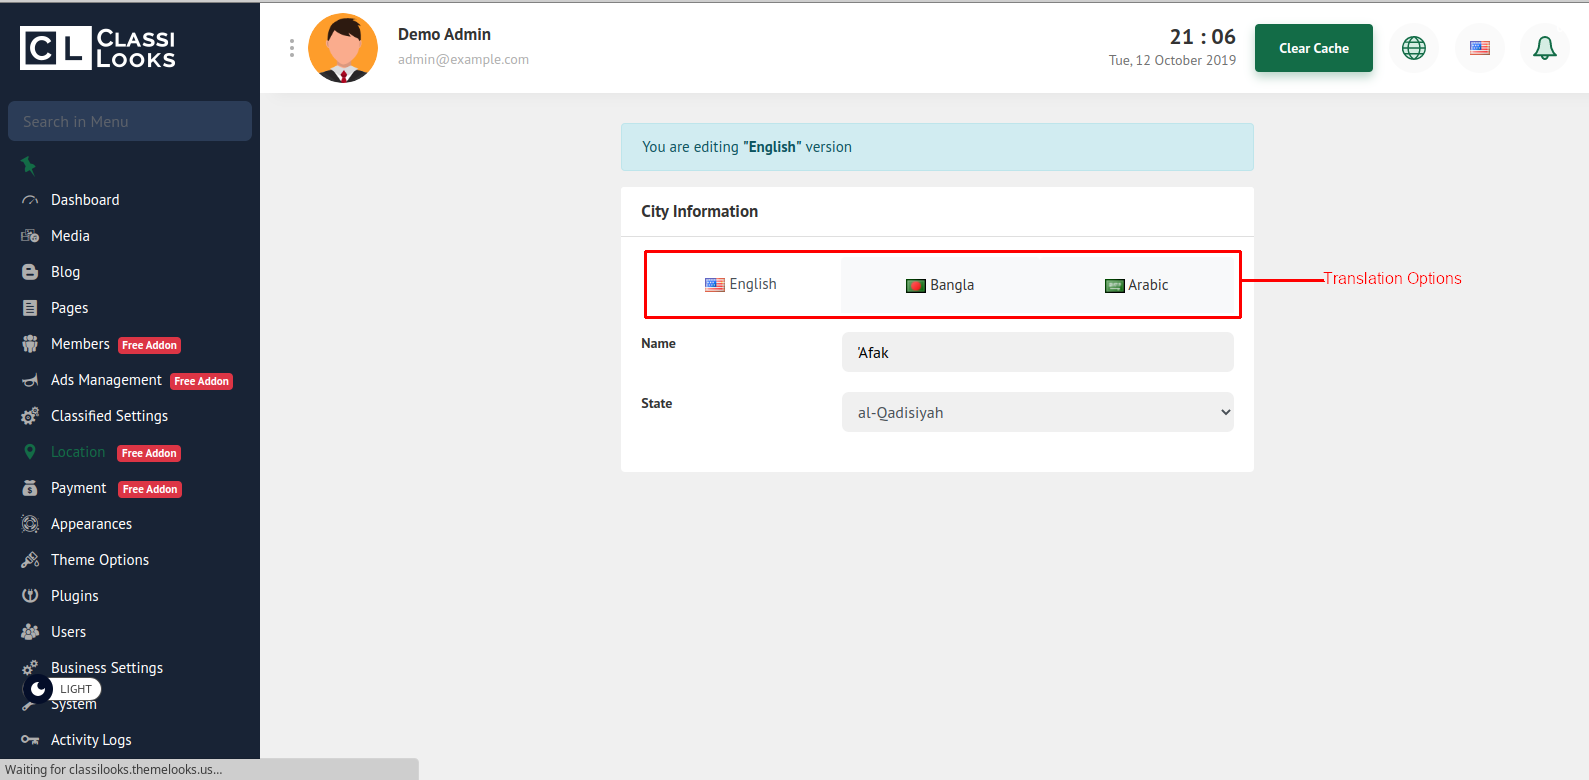
Task: Click the green pin icon in sidebar
Action: tap(28, 165)
